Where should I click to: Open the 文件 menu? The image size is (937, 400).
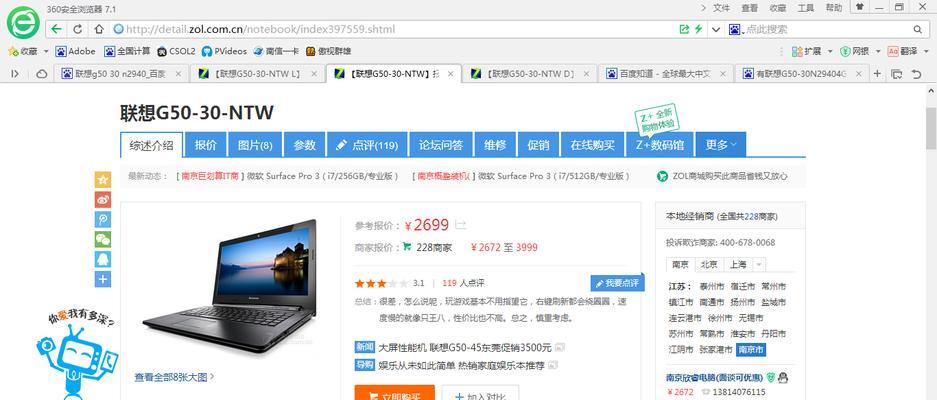tap(722, 8)
